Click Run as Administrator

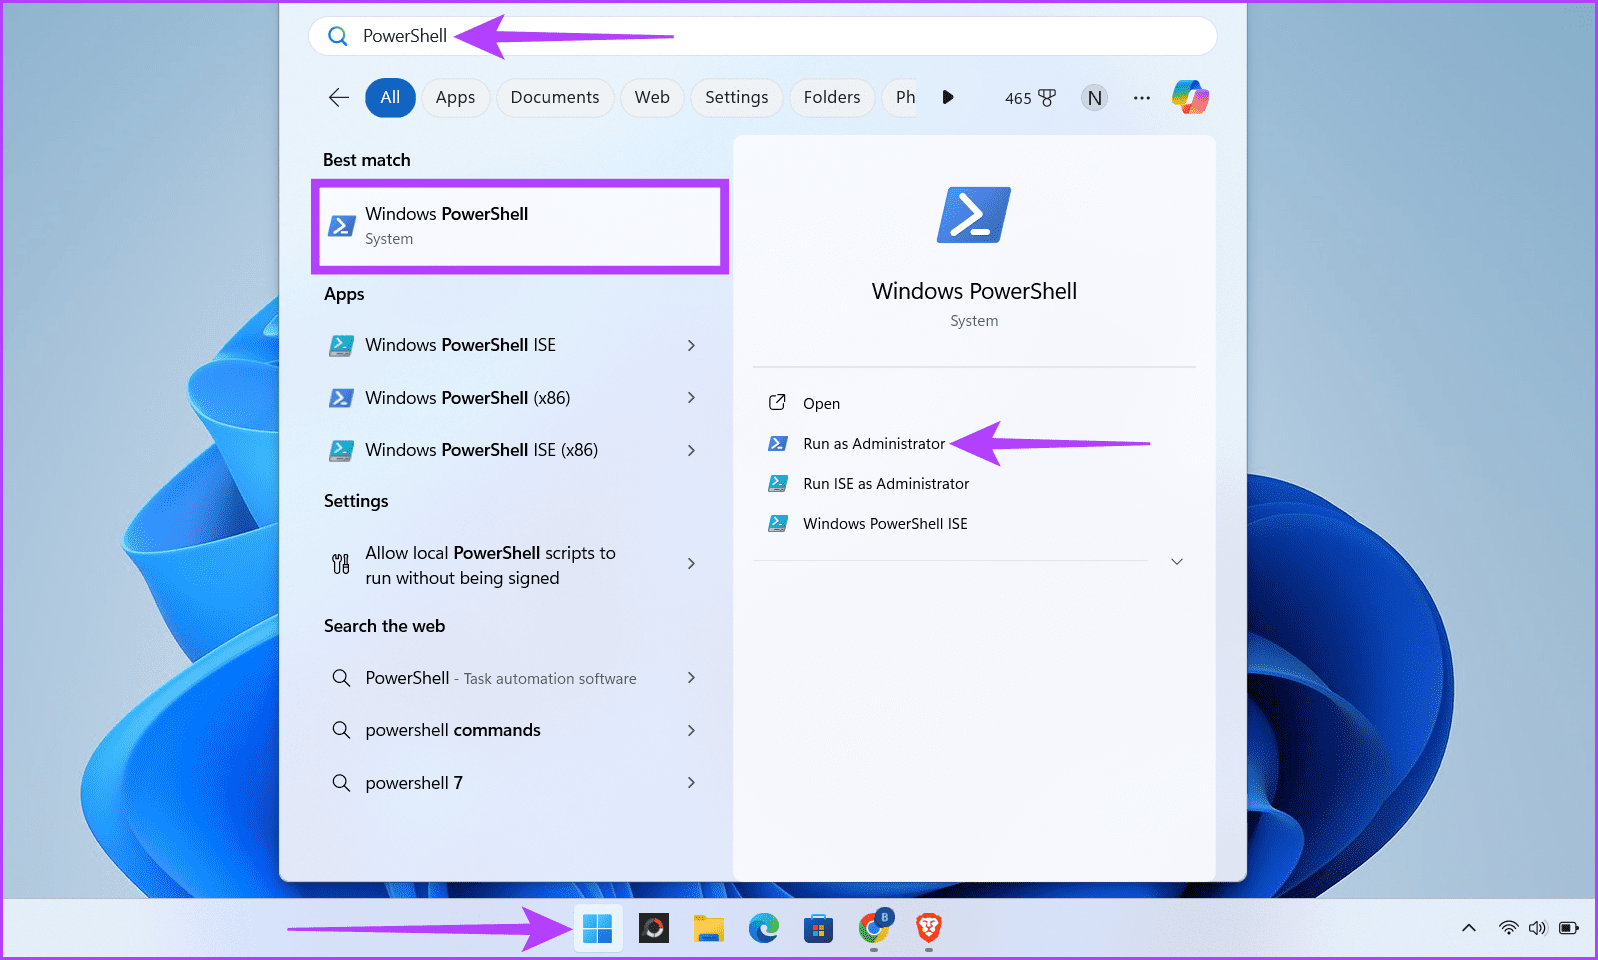coord(874,444)
